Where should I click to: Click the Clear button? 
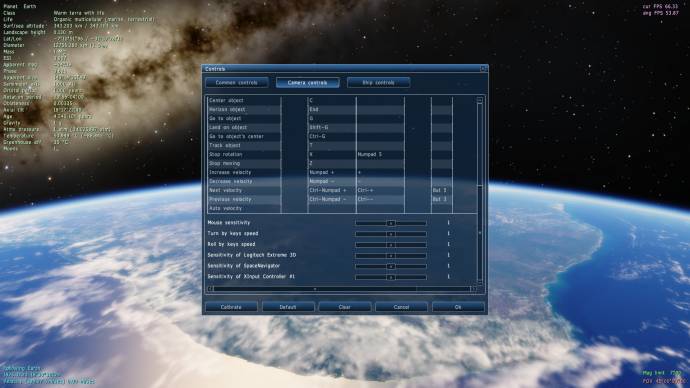point(345,307)
